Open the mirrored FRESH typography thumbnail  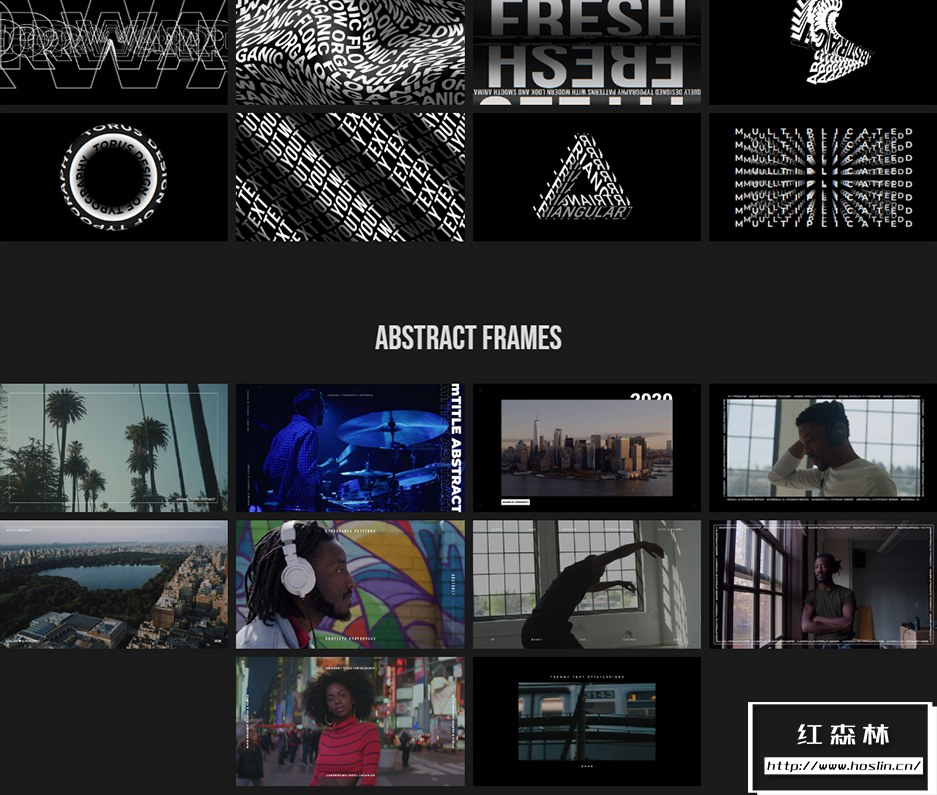point(587,52)
